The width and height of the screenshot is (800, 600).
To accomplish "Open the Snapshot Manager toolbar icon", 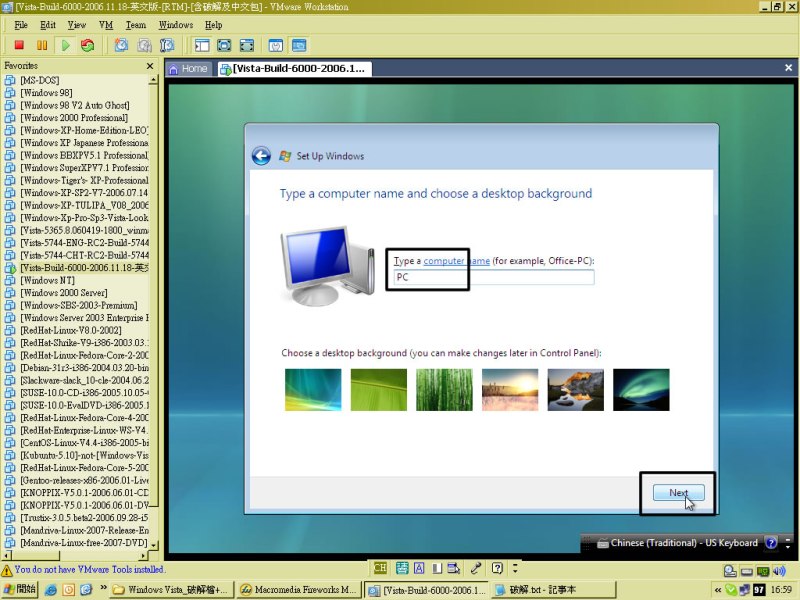I will click(167, 45).
